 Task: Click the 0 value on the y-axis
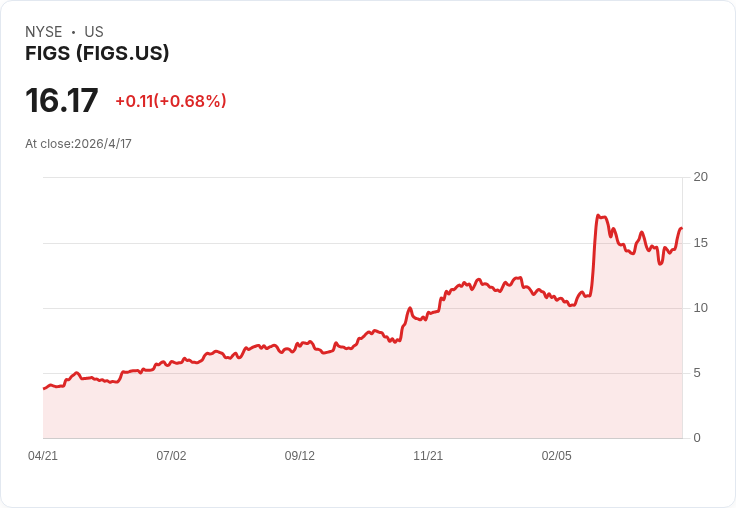click(697, 438)
